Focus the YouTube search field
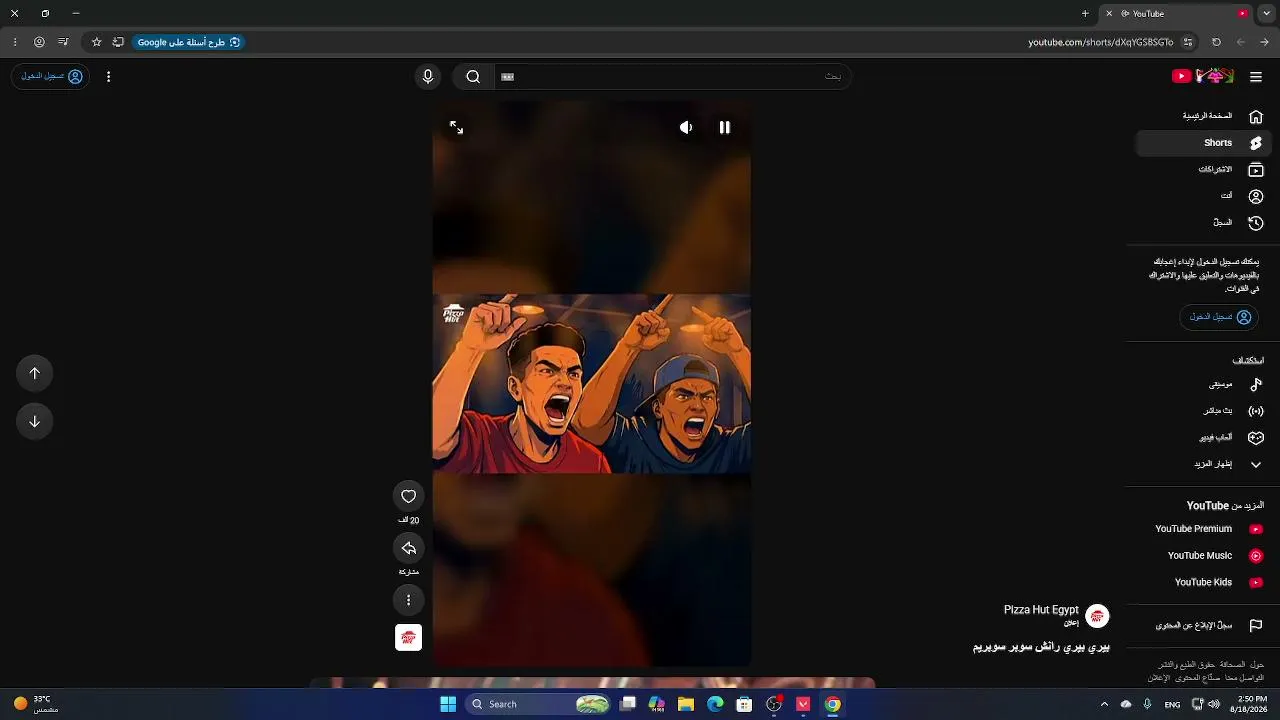Image resolution: width=1280 pixels, height=720 pixels. [x=672, y=77]
